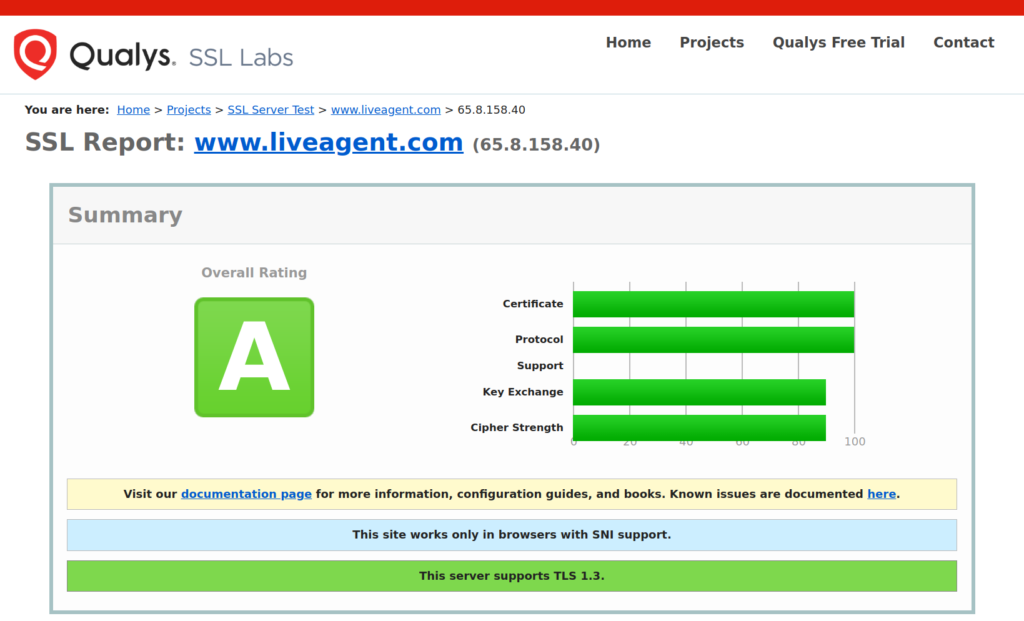
Task: Click the TLS 1.3 support banner
Action: tap(511, 575)
